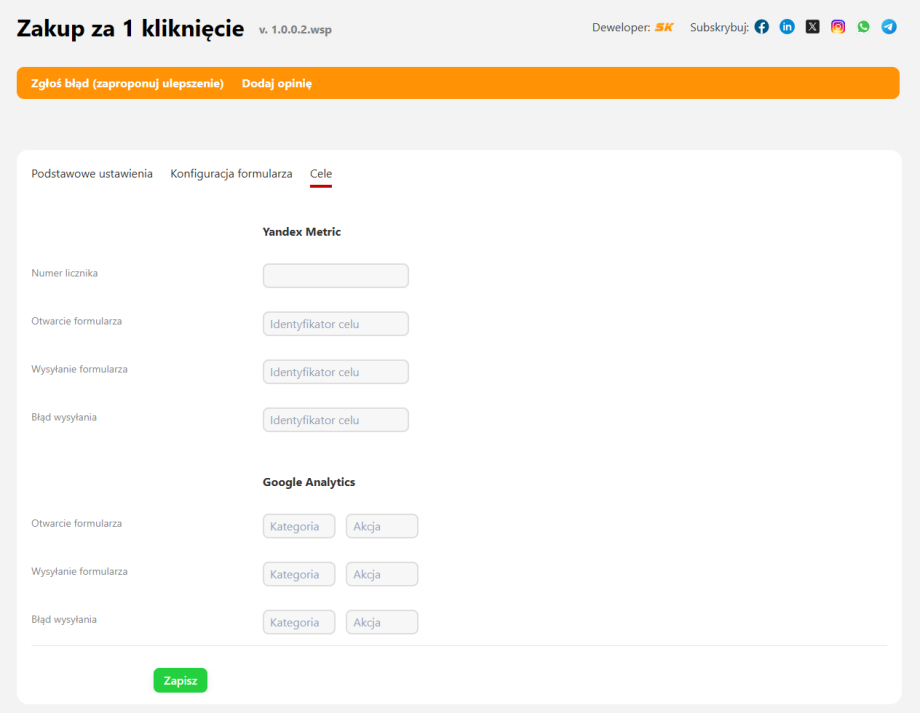Click the Akcja field for Błąd wysyłania
Viewport: 920px width, 713px height.
382,621
